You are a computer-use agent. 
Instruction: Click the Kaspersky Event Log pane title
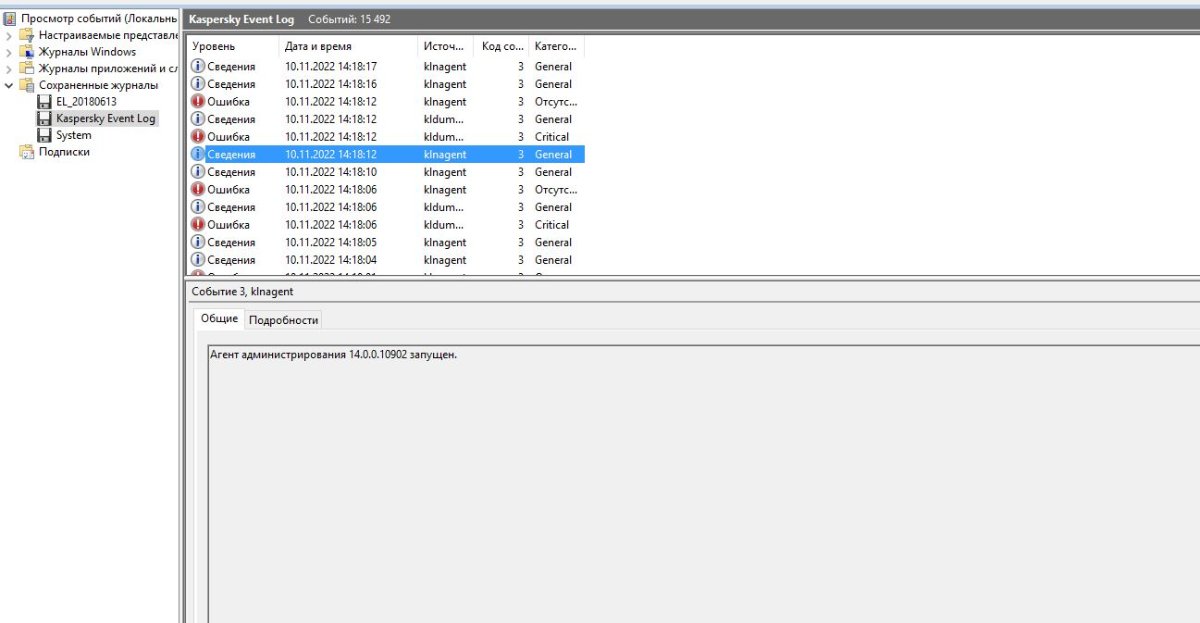pos(241,19)
